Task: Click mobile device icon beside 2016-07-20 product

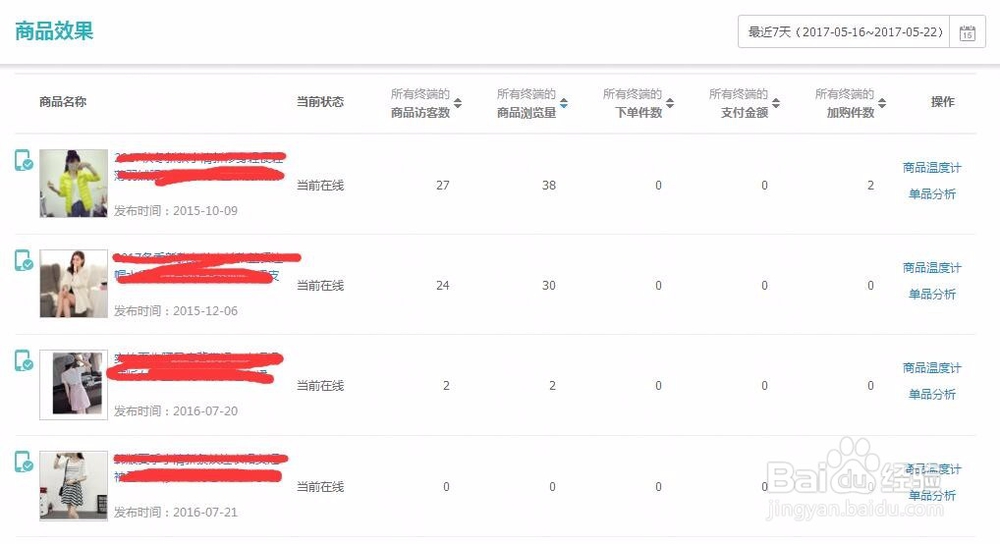Action: (x=24, y=360)
